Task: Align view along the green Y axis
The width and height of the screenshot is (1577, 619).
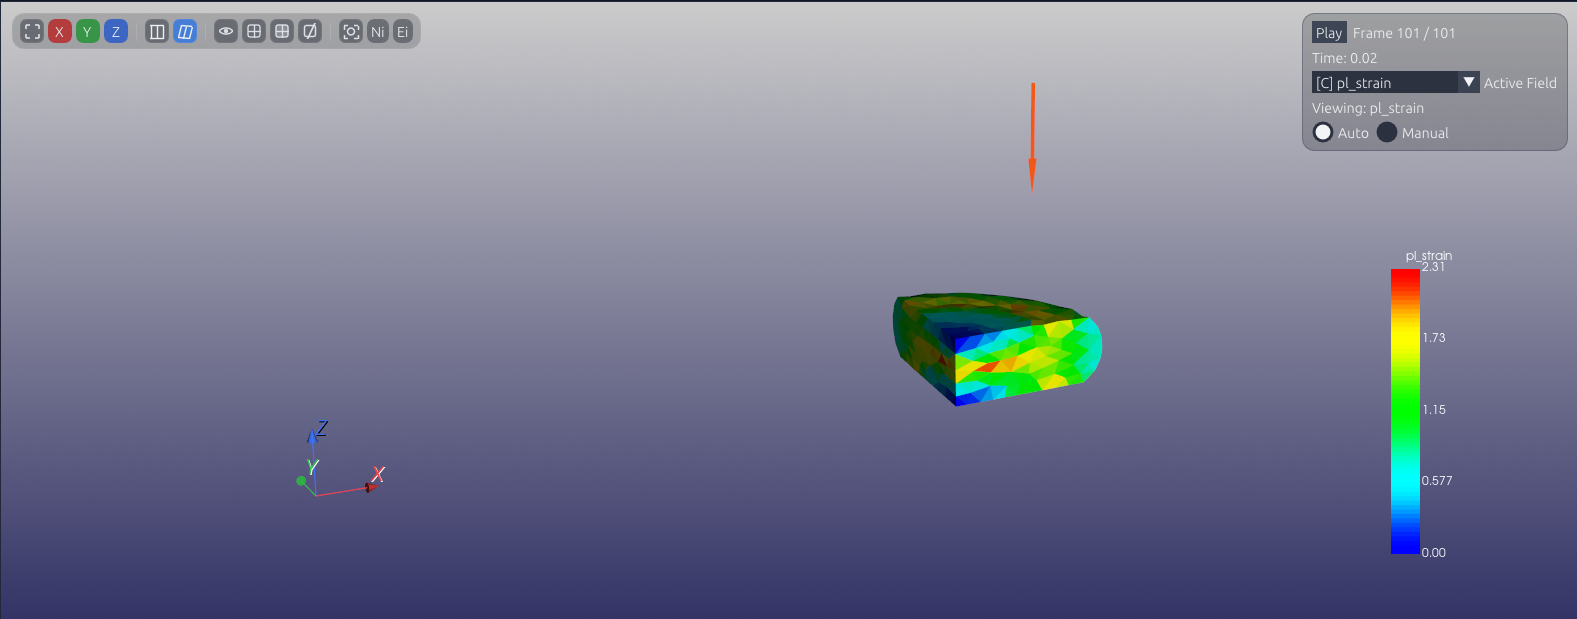Action: (88, 32)
